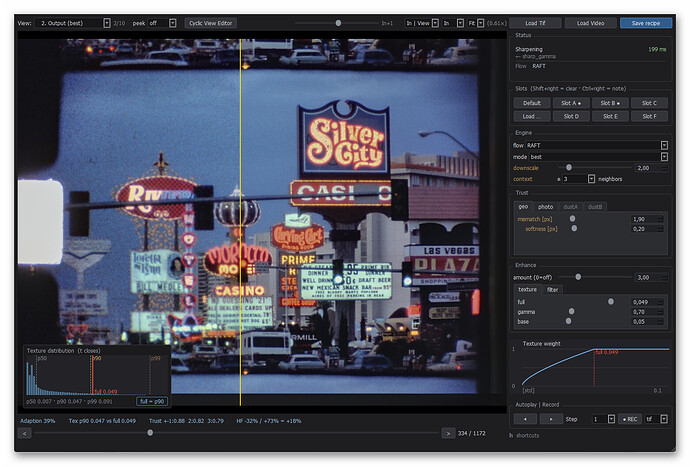Click the downscale value field
The width and height of the screenshot is (690, 467).
point(651,168)
